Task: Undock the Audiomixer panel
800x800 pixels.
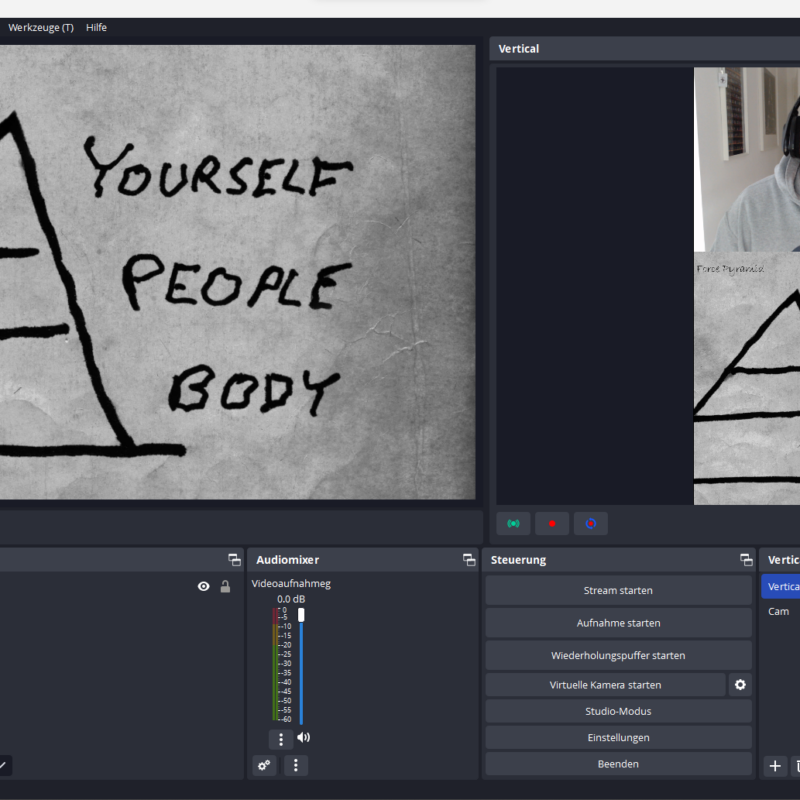Action: 469,560
